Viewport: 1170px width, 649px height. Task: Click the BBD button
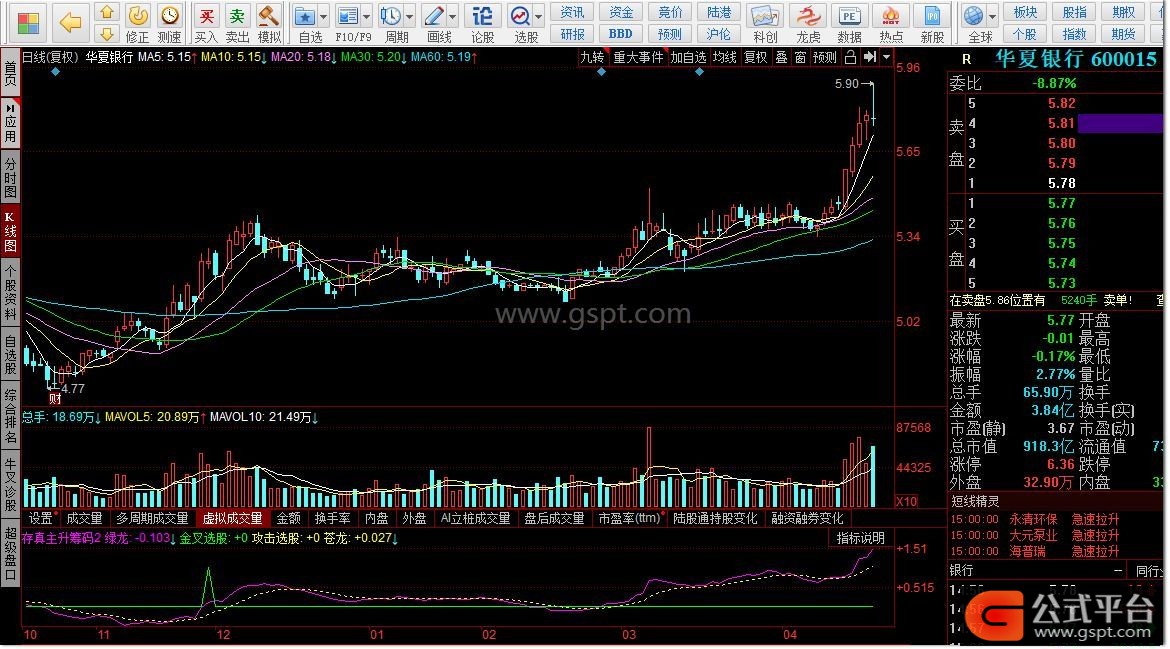(x=621, y=34)
